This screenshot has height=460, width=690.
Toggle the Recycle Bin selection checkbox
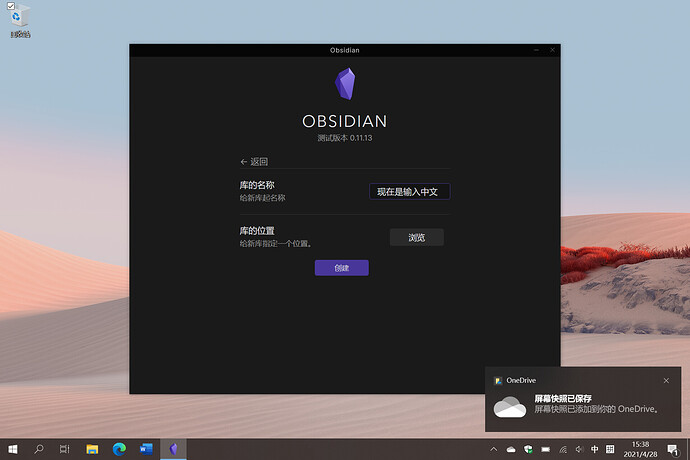coord(11,6)
